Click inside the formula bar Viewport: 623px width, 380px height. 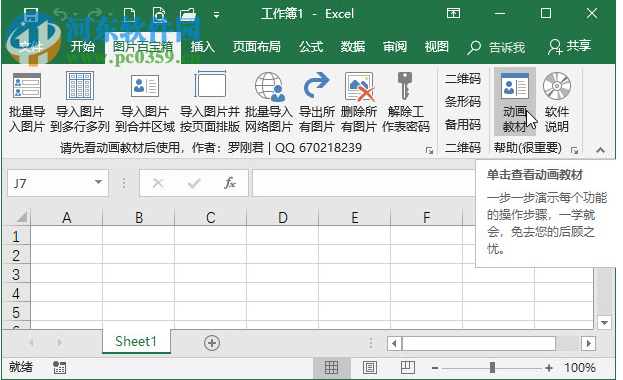364,183
